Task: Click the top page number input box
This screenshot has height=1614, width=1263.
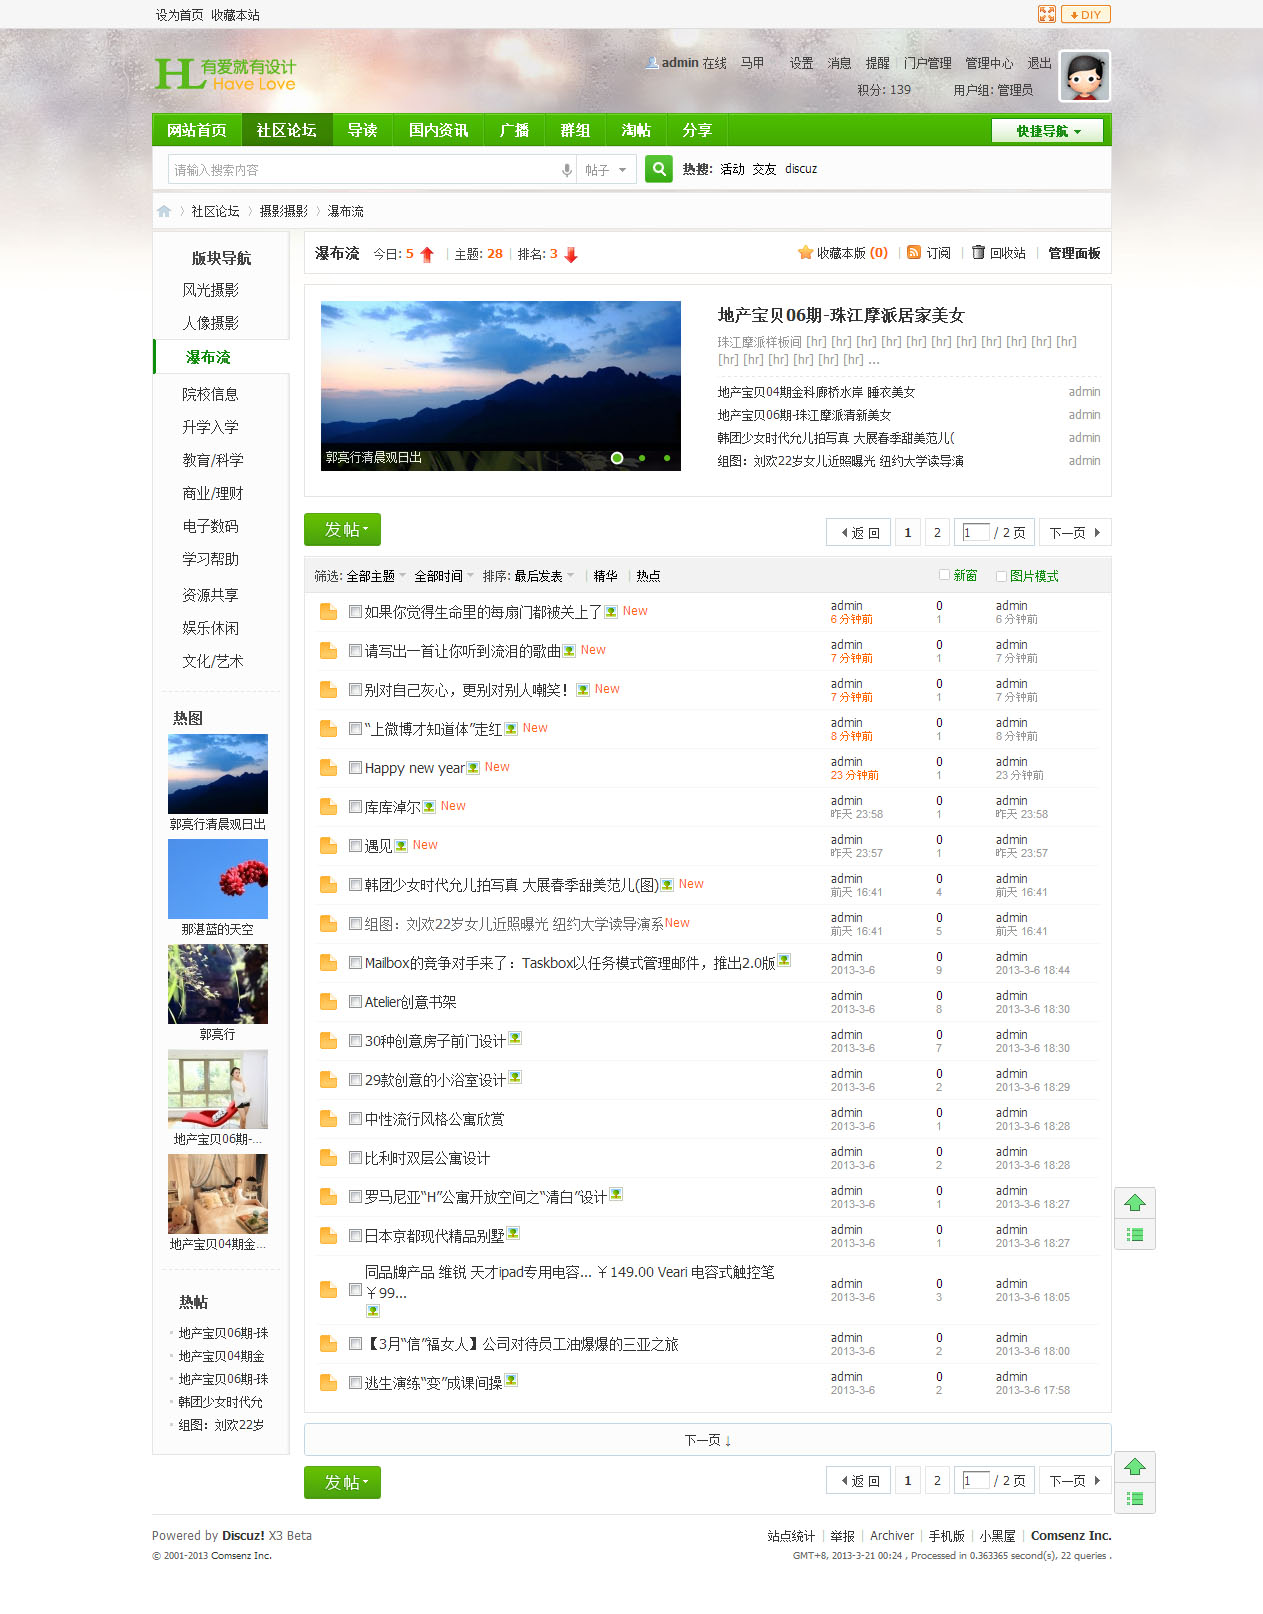Action: (x=976, y=532)
